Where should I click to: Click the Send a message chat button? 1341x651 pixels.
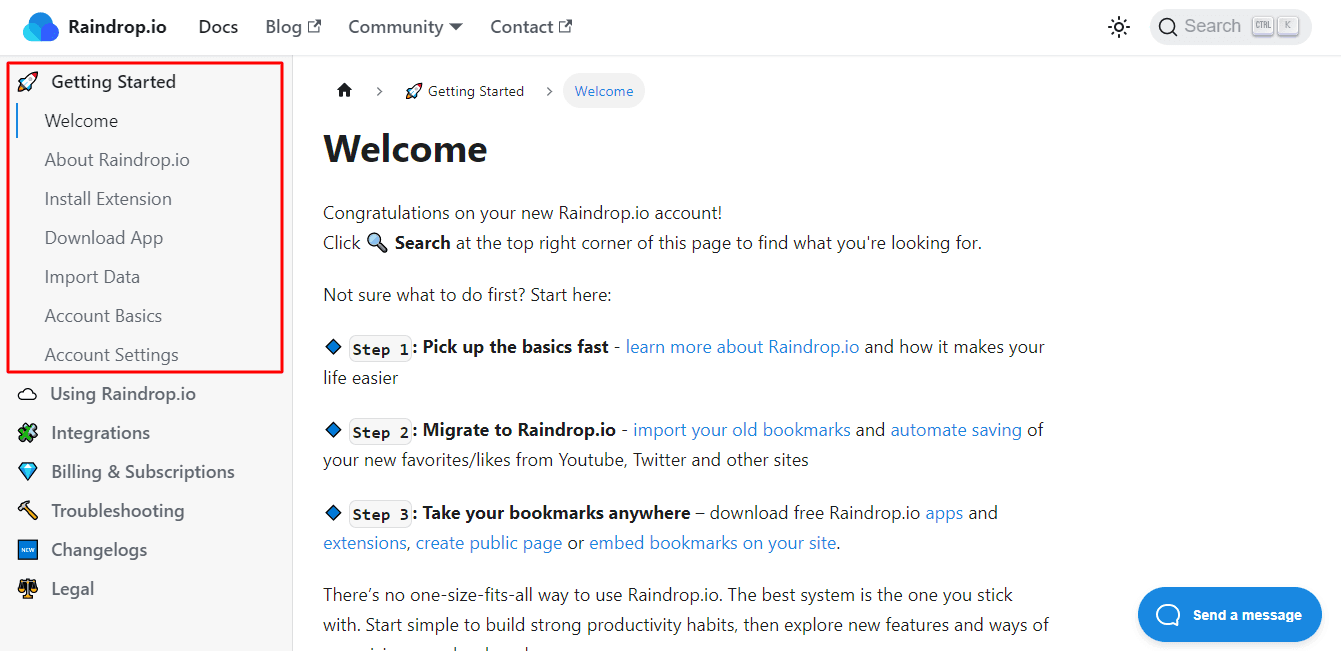[x=1229, y=614]
